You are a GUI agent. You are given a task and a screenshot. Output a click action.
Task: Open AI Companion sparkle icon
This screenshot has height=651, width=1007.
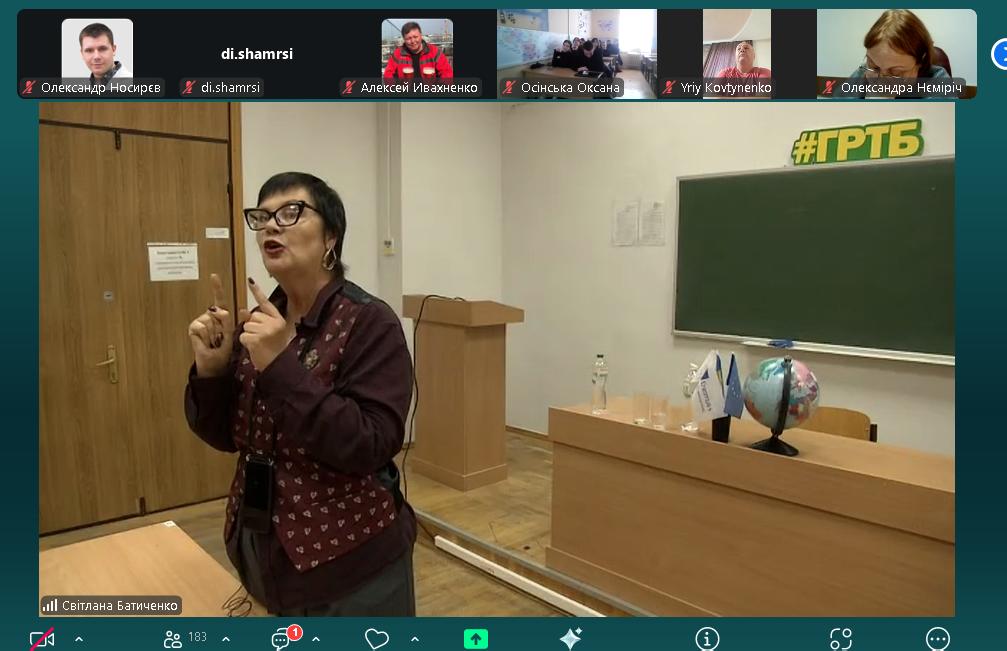pos(570,638)
